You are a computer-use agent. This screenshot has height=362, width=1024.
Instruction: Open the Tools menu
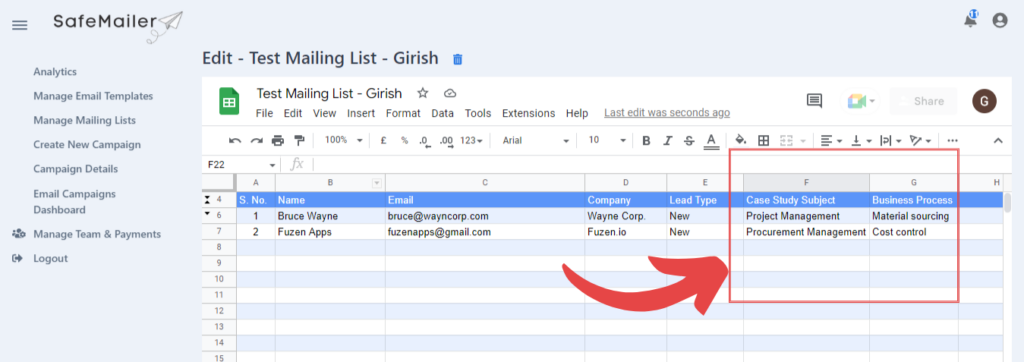tap(478, 113)
